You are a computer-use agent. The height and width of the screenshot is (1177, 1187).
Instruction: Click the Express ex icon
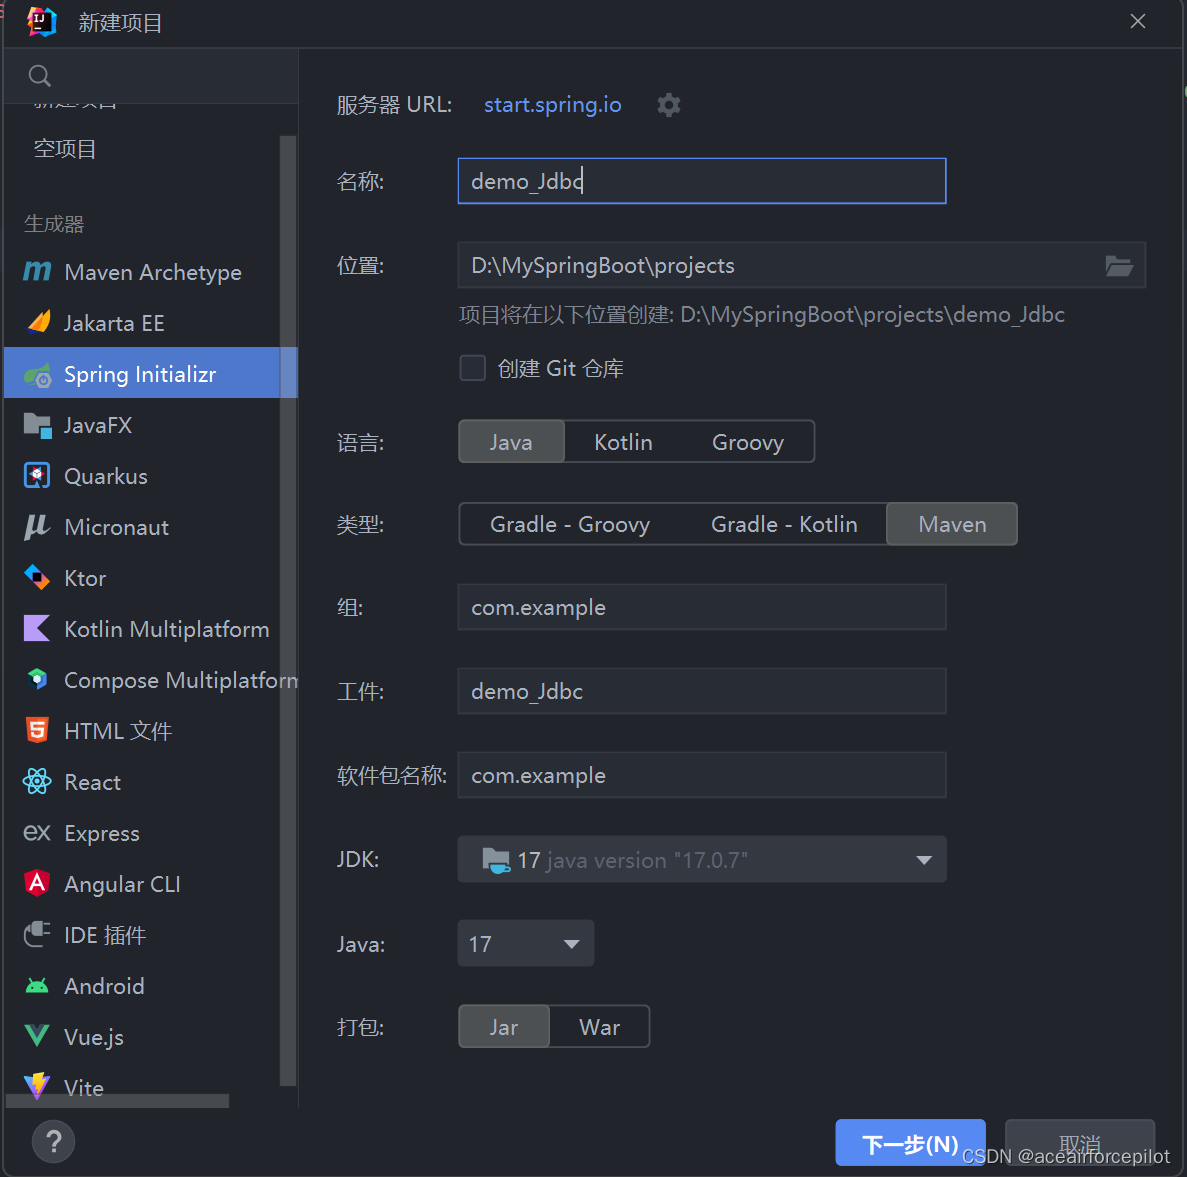tap(37, 833)
